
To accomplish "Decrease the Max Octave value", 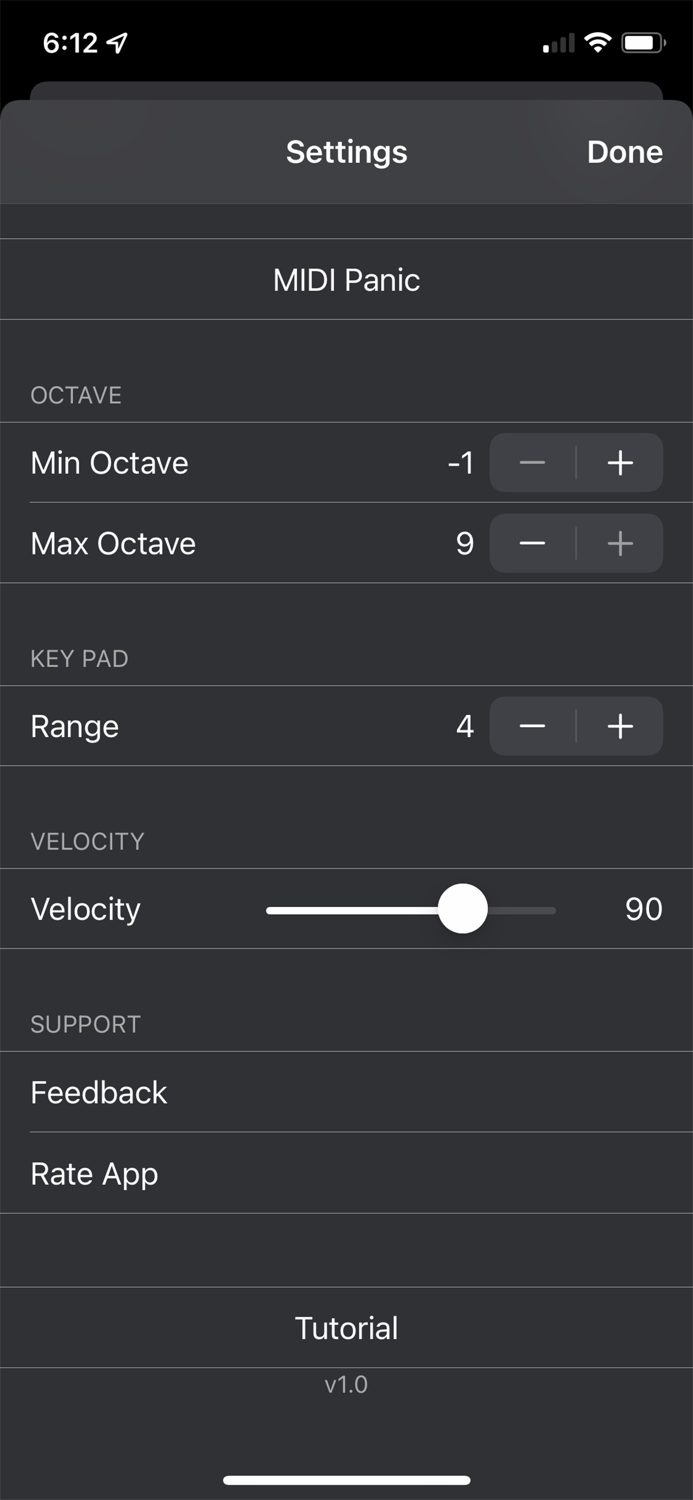I will click(x=532, y=543).
